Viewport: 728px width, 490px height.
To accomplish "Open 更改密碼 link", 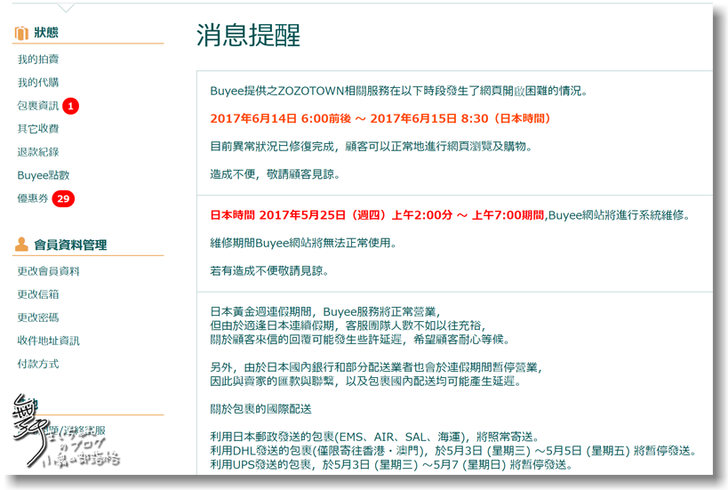I will coord(38,318).
